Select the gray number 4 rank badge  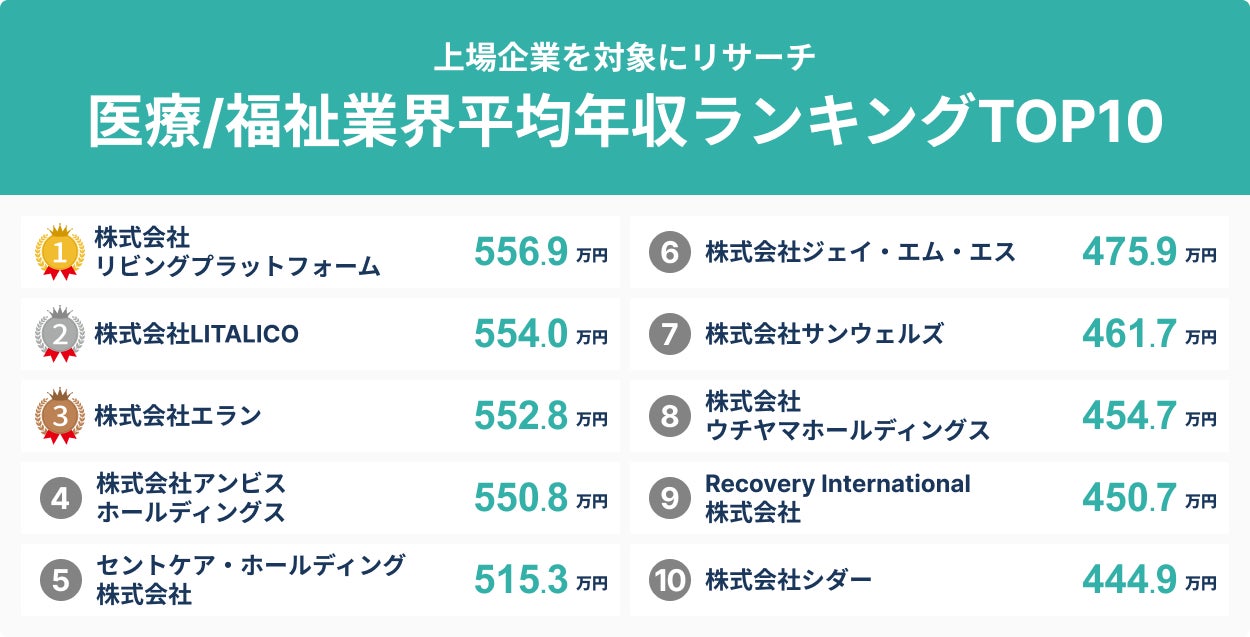click(x=60, y=498)
